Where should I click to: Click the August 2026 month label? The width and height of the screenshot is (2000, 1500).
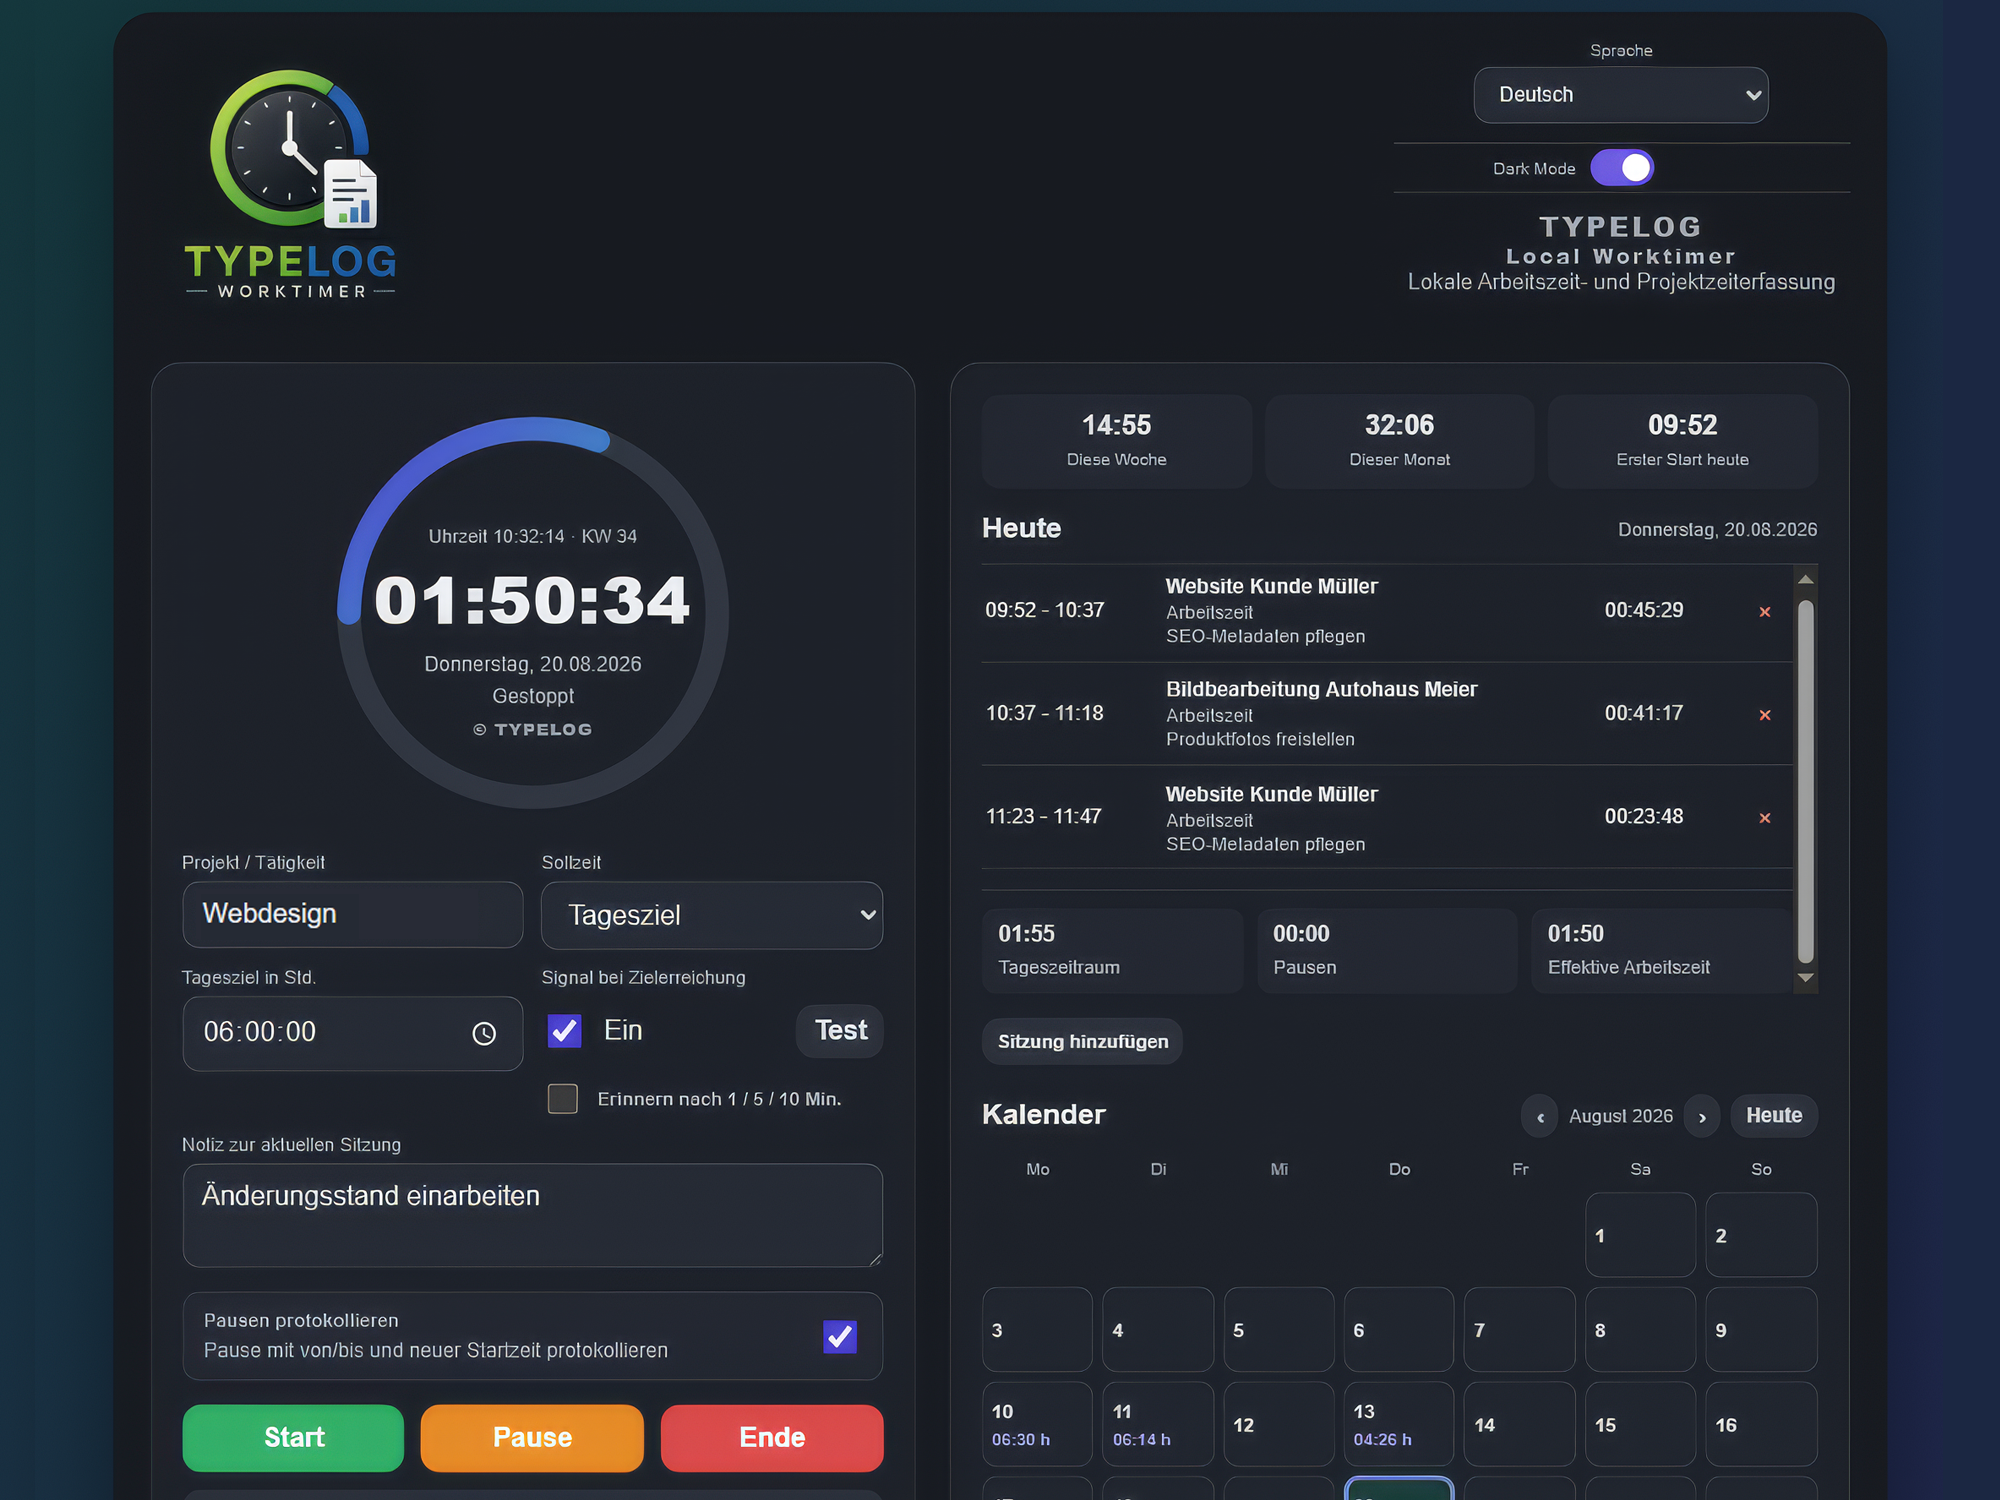pyautogui.click(x=1621, y=1116)
